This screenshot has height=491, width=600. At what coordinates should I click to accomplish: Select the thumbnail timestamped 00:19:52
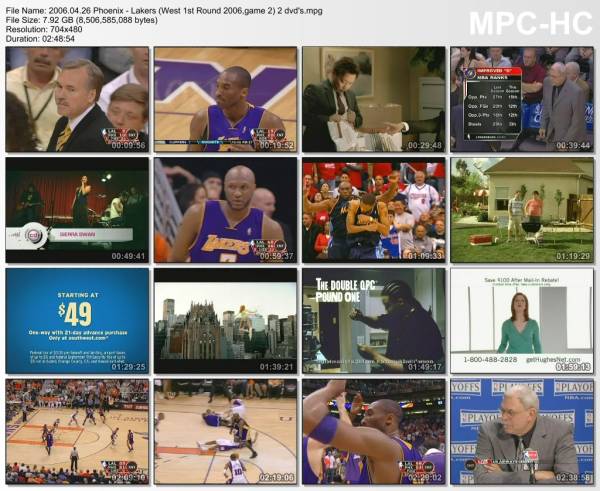[x=225, y=99]
